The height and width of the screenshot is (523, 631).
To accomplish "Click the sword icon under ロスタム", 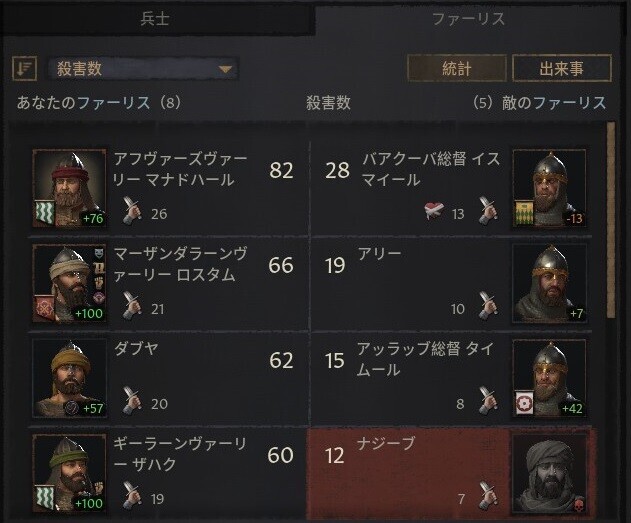I will (x=132, y=306).
